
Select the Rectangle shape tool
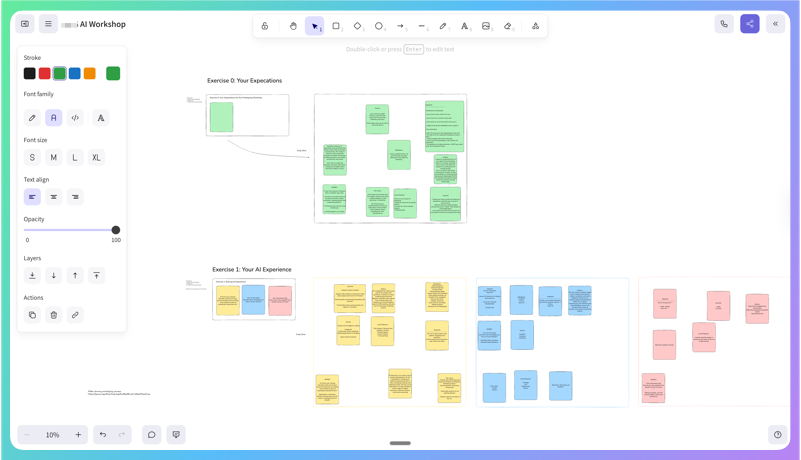click(x=336, y=26)
